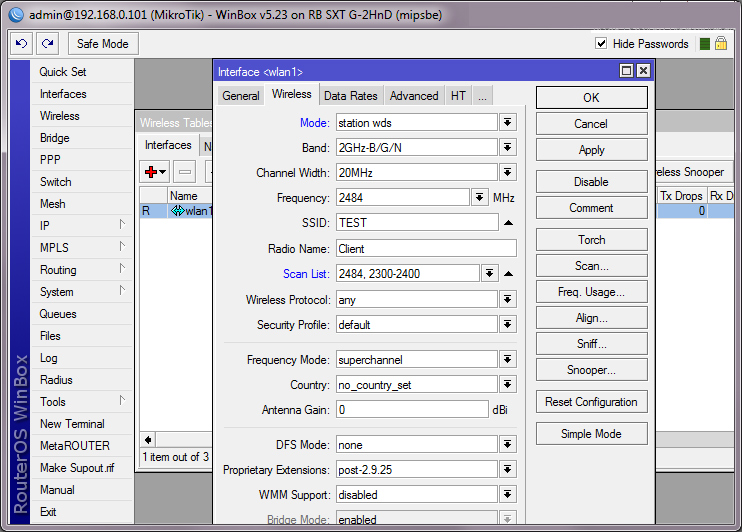Click the Undo arrow icon

tap(22, 44)
